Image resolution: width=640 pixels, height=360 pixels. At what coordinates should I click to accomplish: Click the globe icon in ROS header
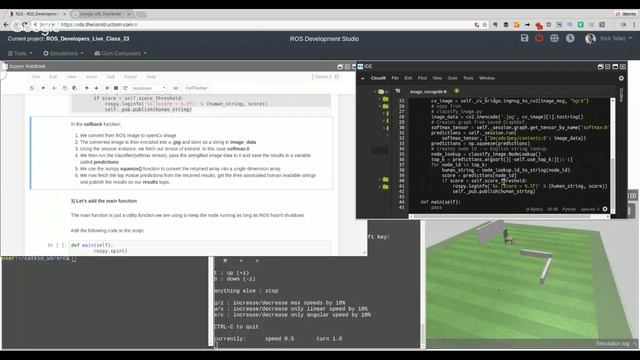pos(554,38)
